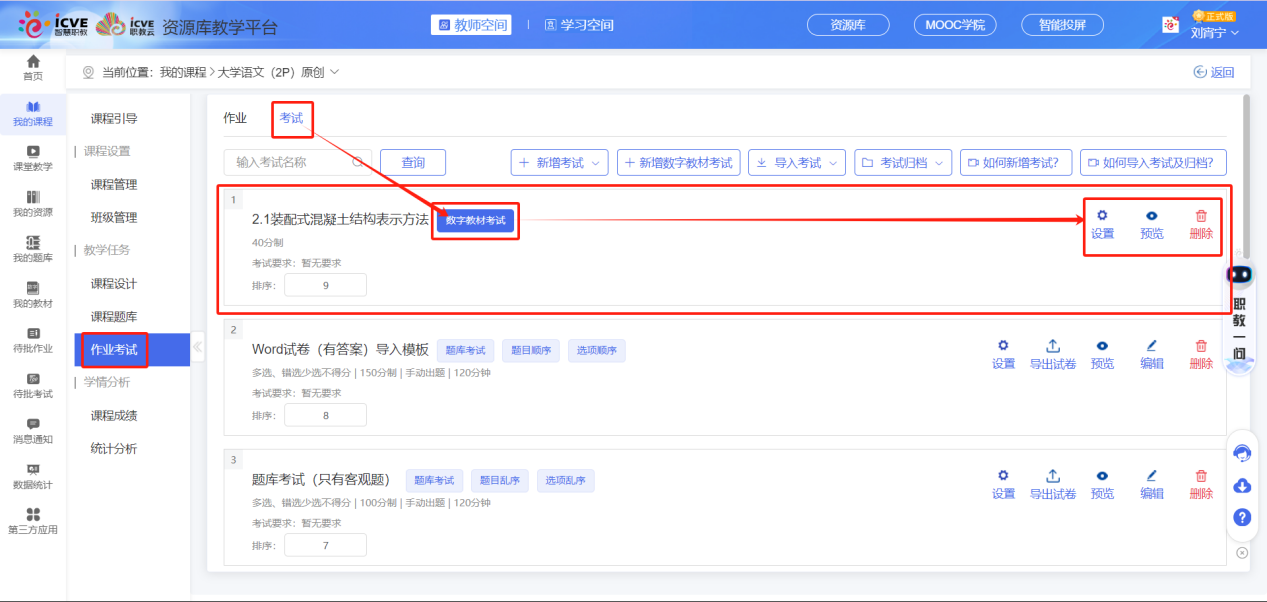Screen dimensions: 1267x602
Task: Launch the 职教一问 assistant robot
Action: [x=1240, y=275]
